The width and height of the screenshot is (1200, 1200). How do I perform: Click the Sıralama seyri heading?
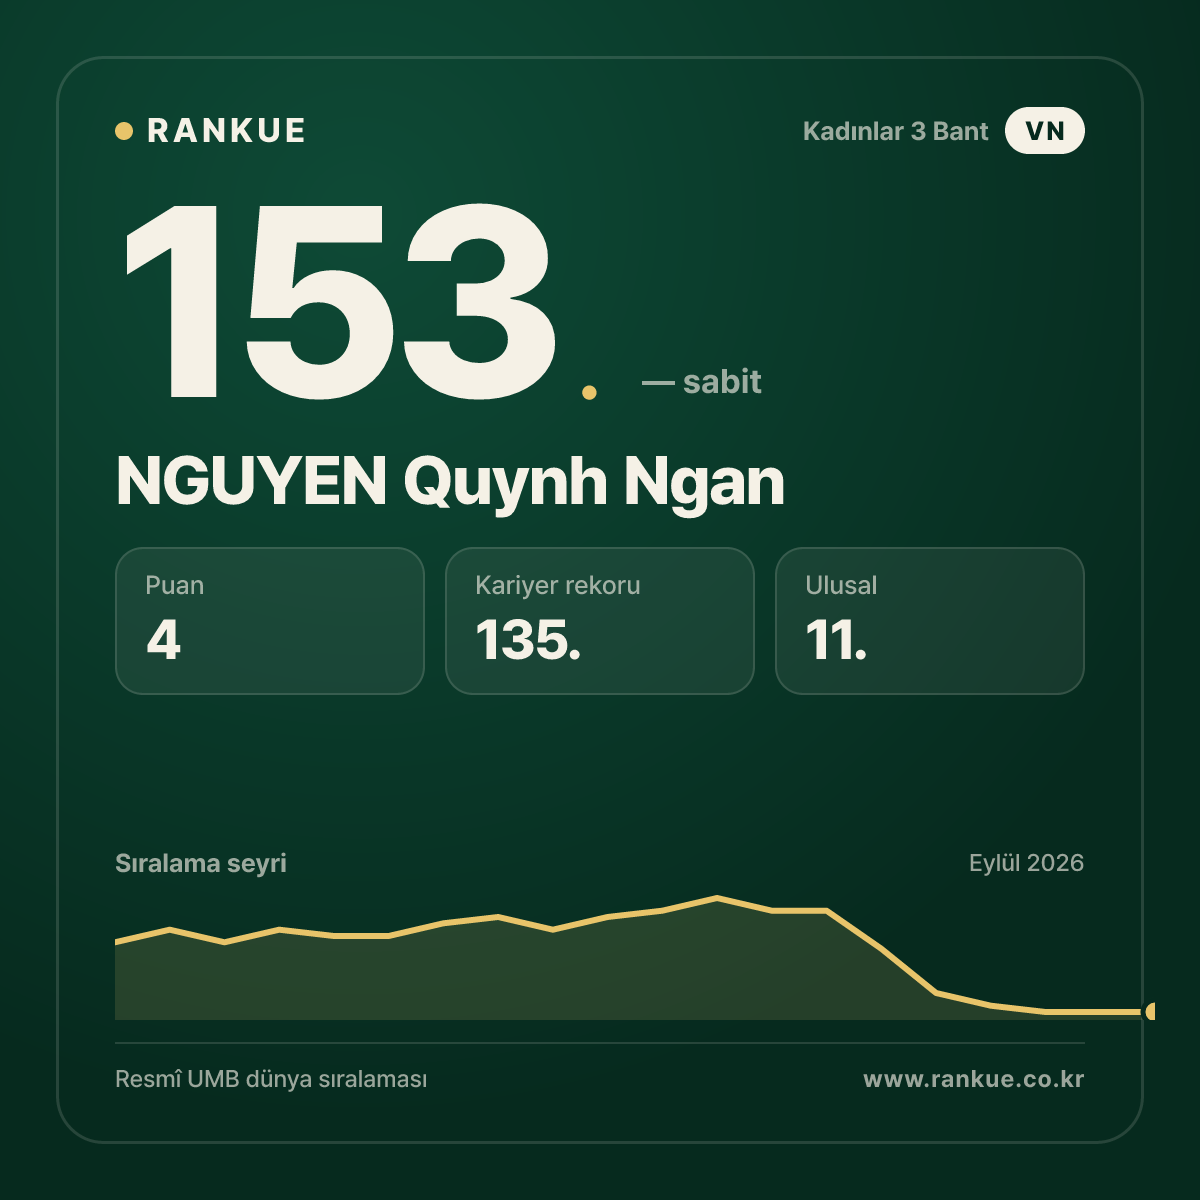coord(201,863)
